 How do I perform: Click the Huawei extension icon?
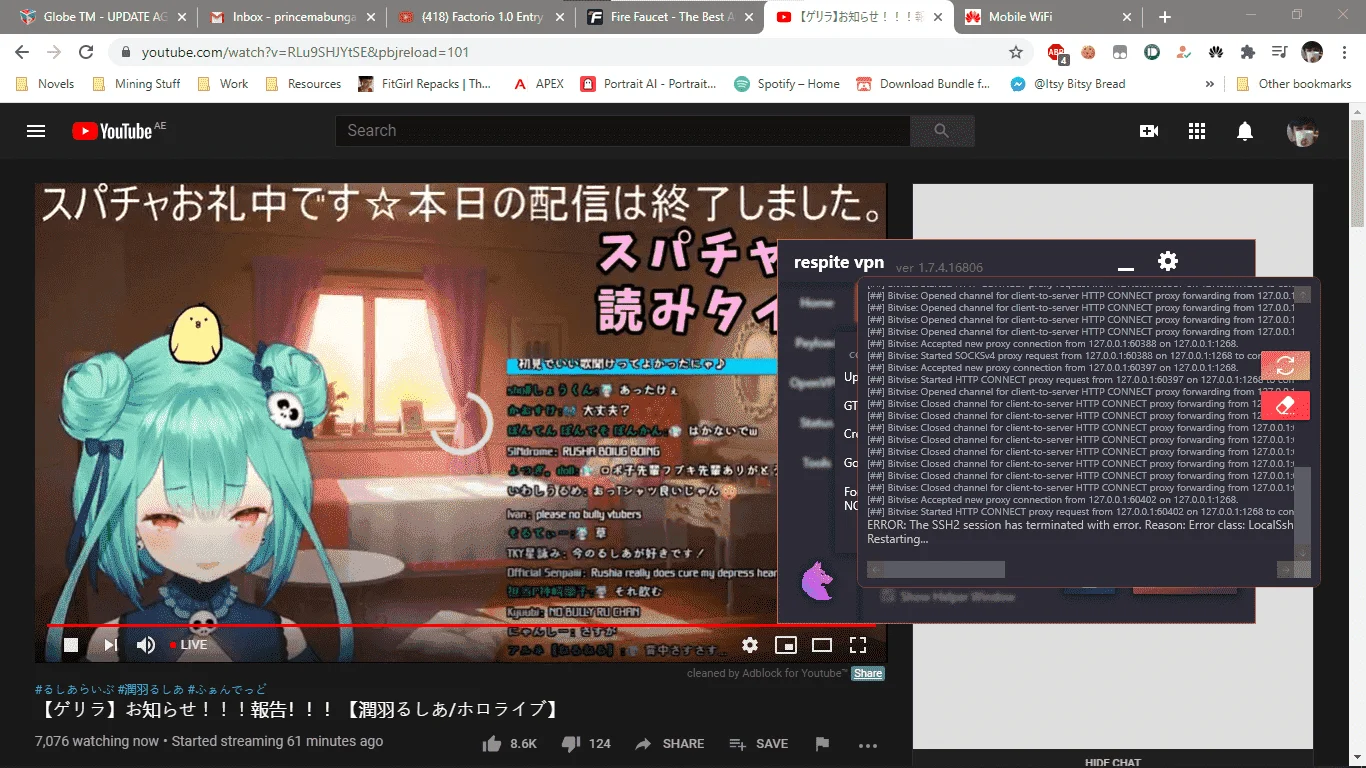(1216, 52)
